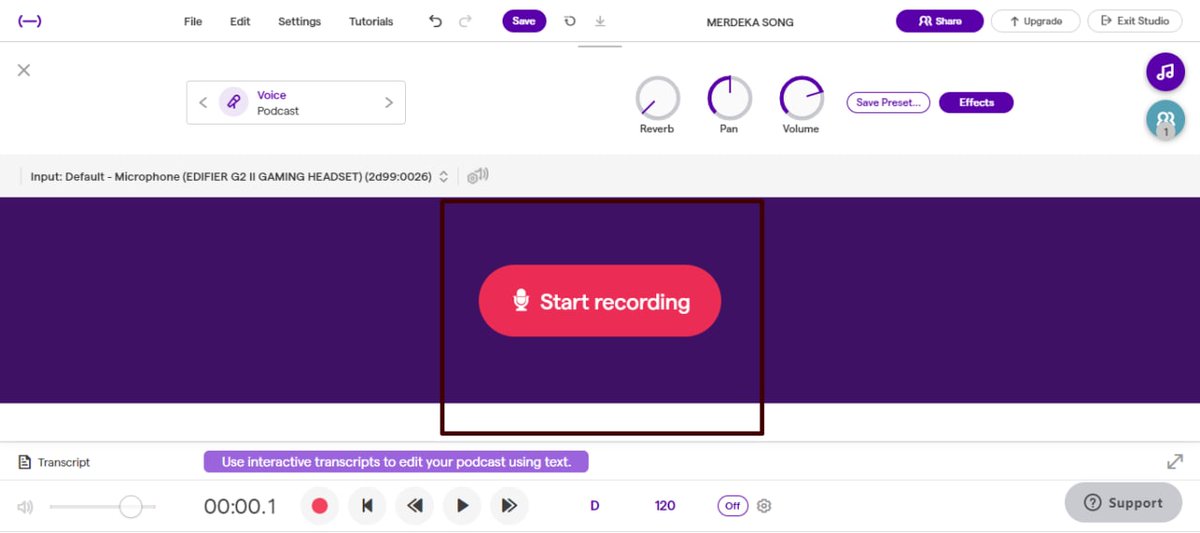The image size is (1200, 533).
Task: Select the Voice Podcast preset label
Action: pyautogui.click(x=278, y=103)
